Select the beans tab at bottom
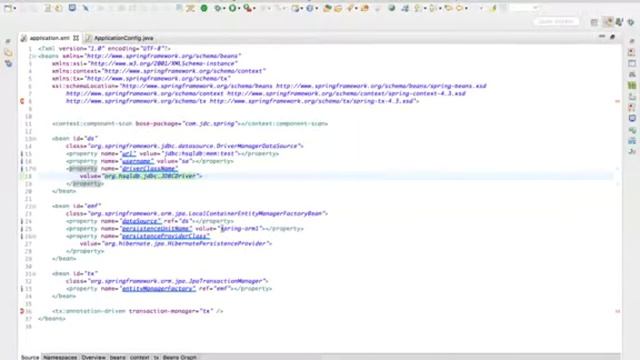This screenshot has width=640, height=360. coord(118,357)
